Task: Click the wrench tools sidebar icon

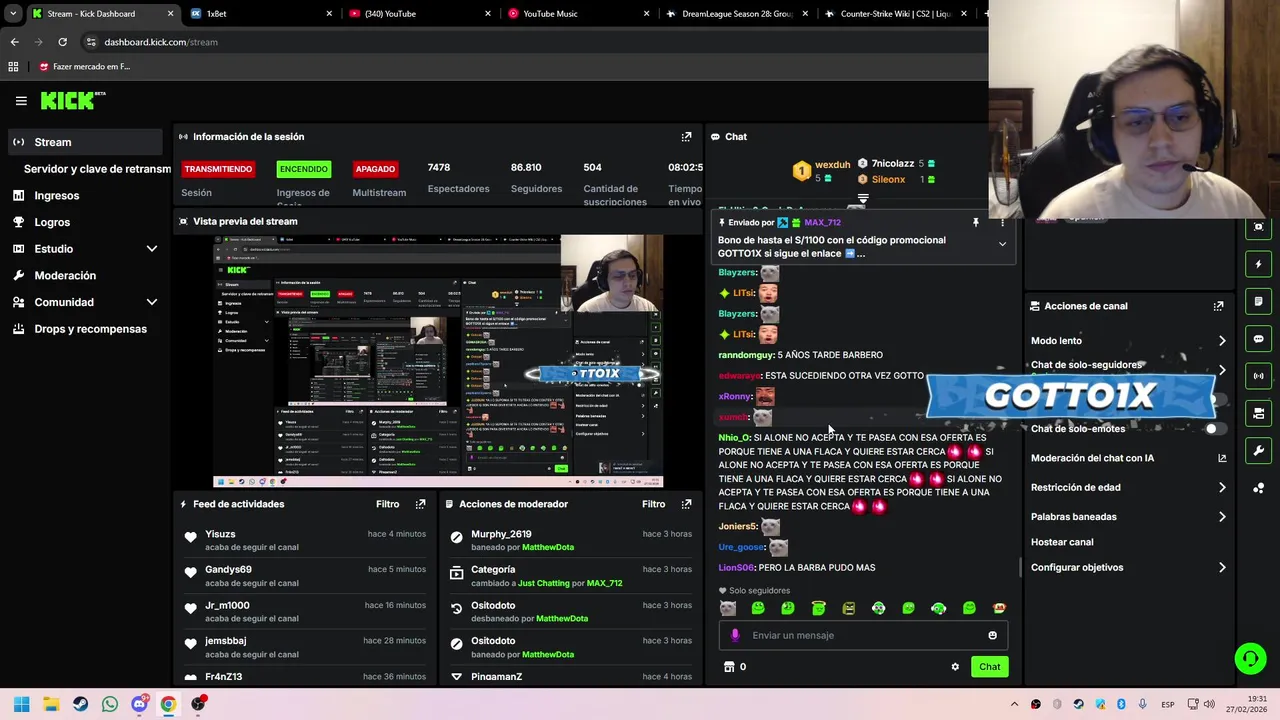Action: pyautogui.click(x=1258, y=451)
